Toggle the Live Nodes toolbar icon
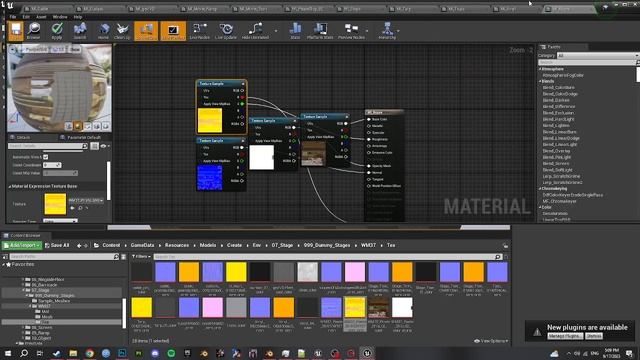 (200, 31)
